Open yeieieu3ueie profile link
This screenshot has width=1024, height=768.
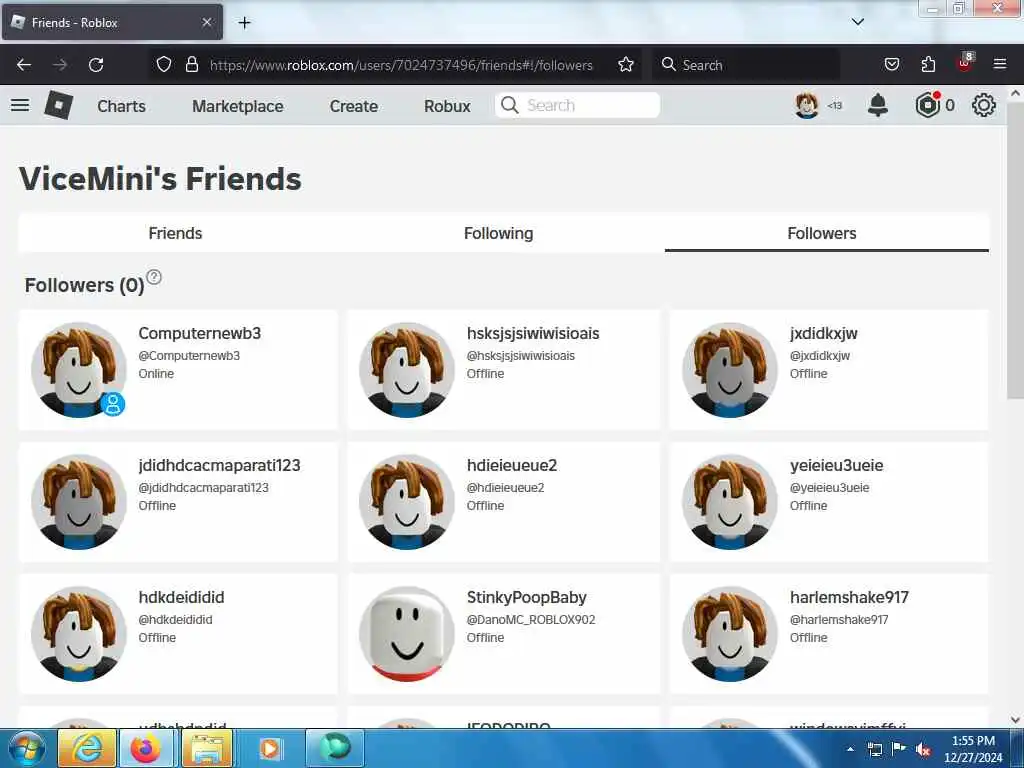pos(836,465)
